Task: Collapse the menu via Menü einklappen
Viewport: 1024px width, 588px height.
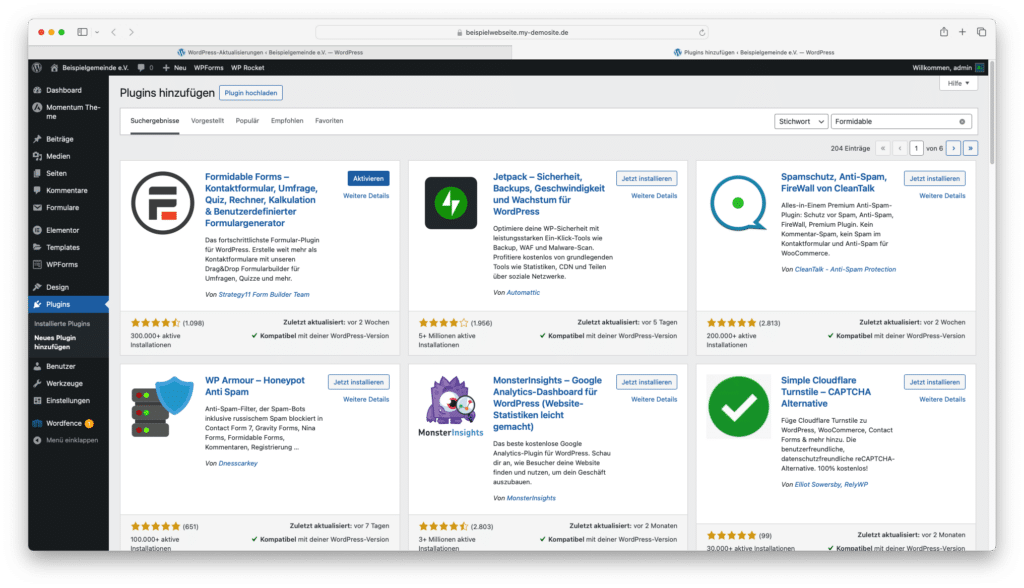Action: pos(72,440)
